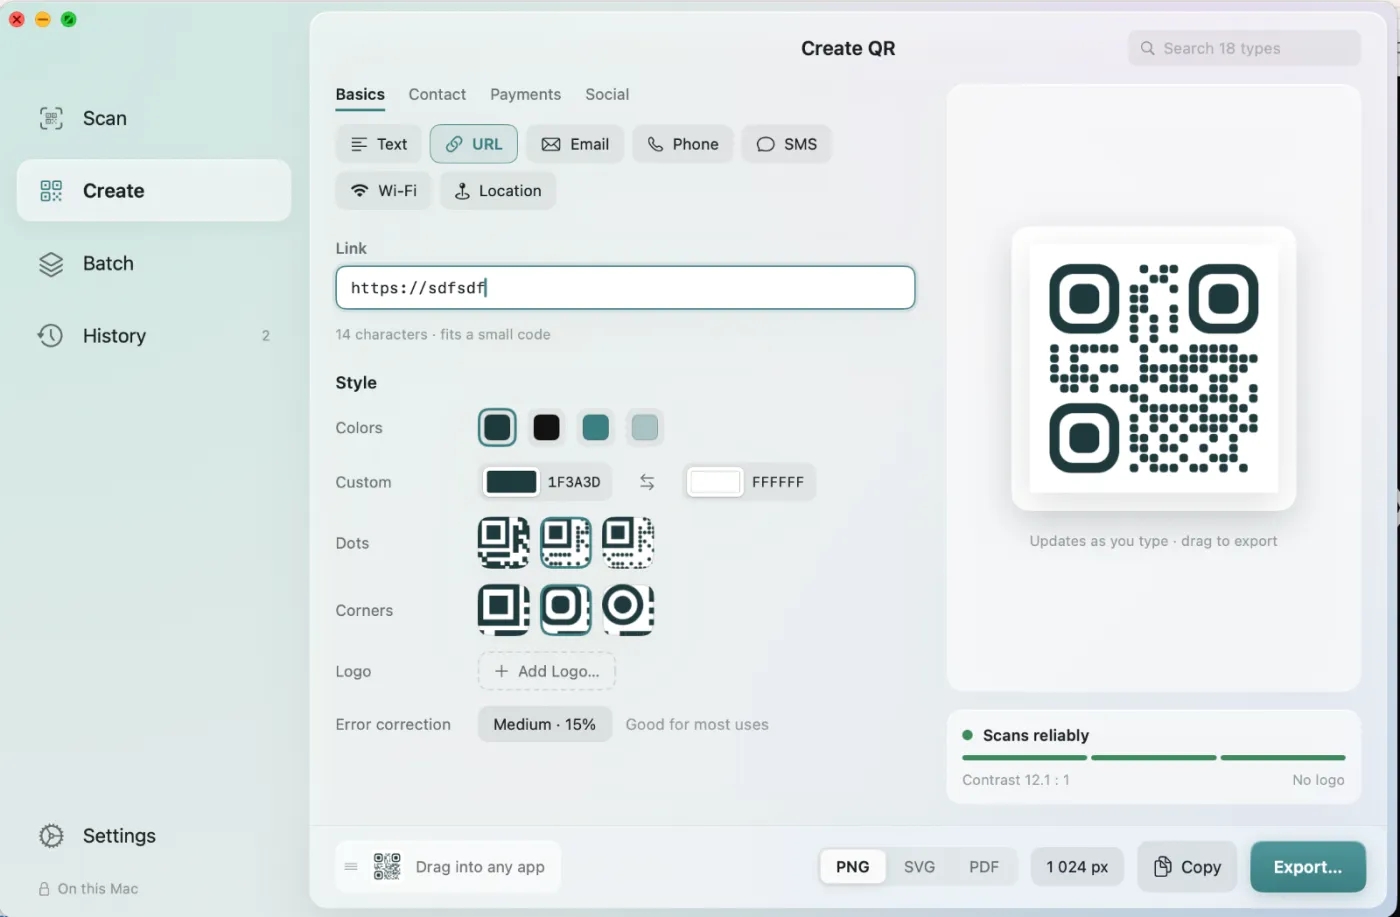Choose the Wi-Fi QR type
Image resolution: width=1400 pixels, height=917 pixels.
click(384, 191)
